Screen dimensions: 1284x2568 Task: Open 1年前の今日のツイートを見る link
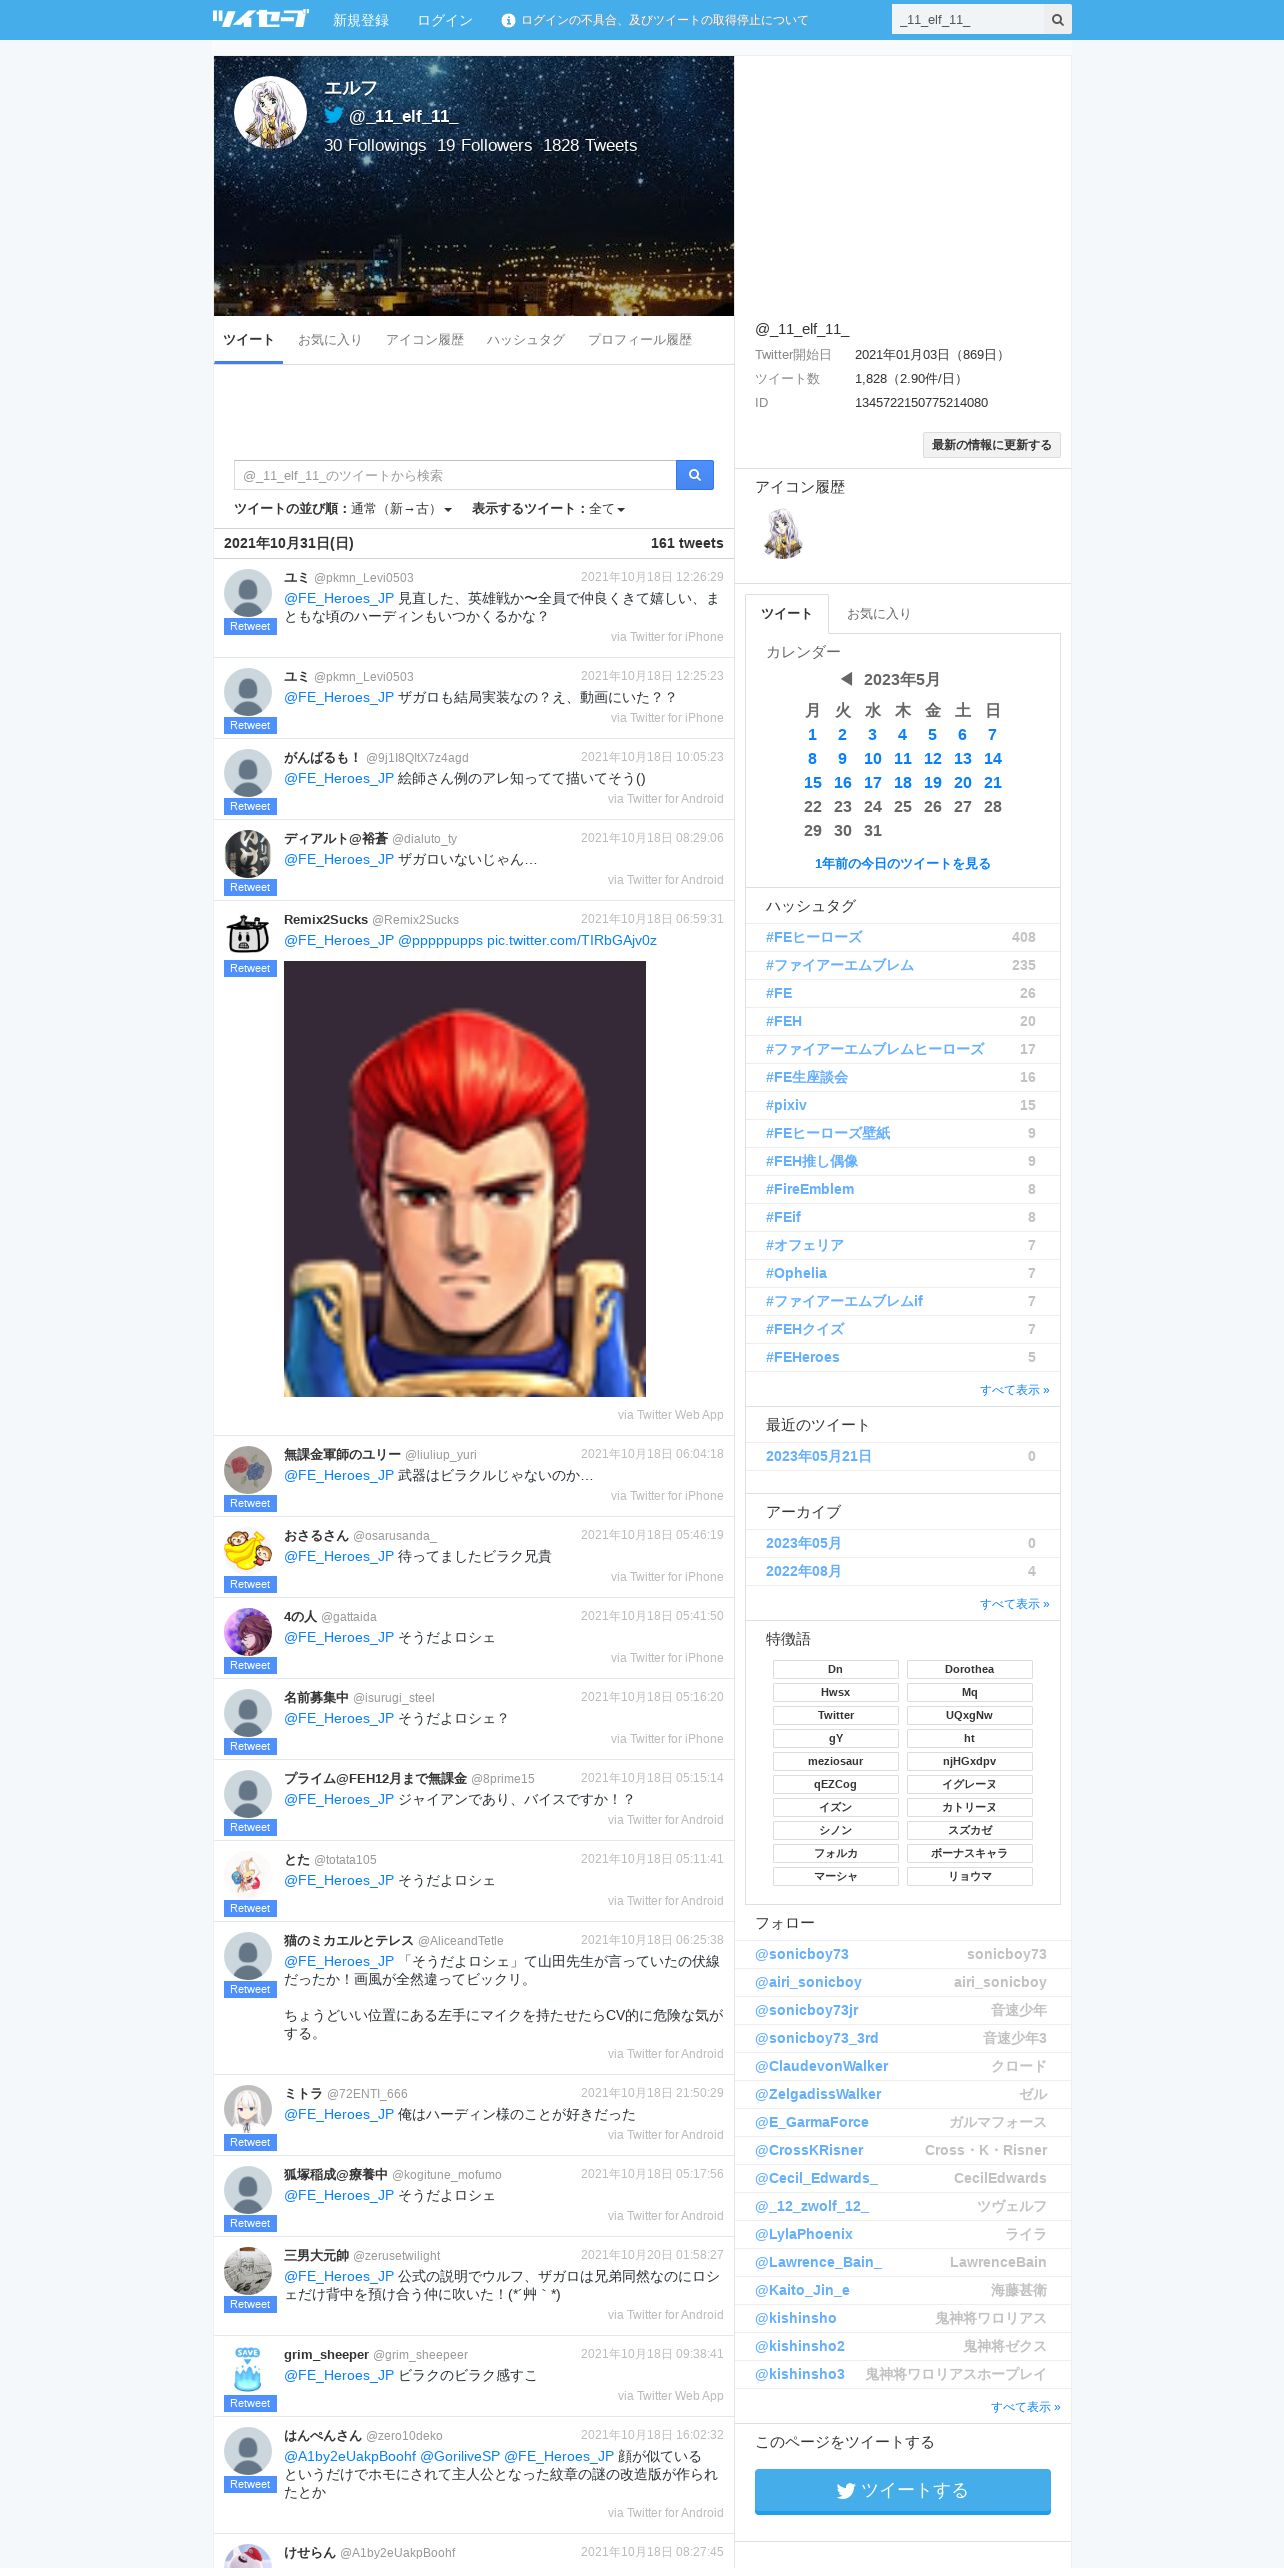(903, 864)
